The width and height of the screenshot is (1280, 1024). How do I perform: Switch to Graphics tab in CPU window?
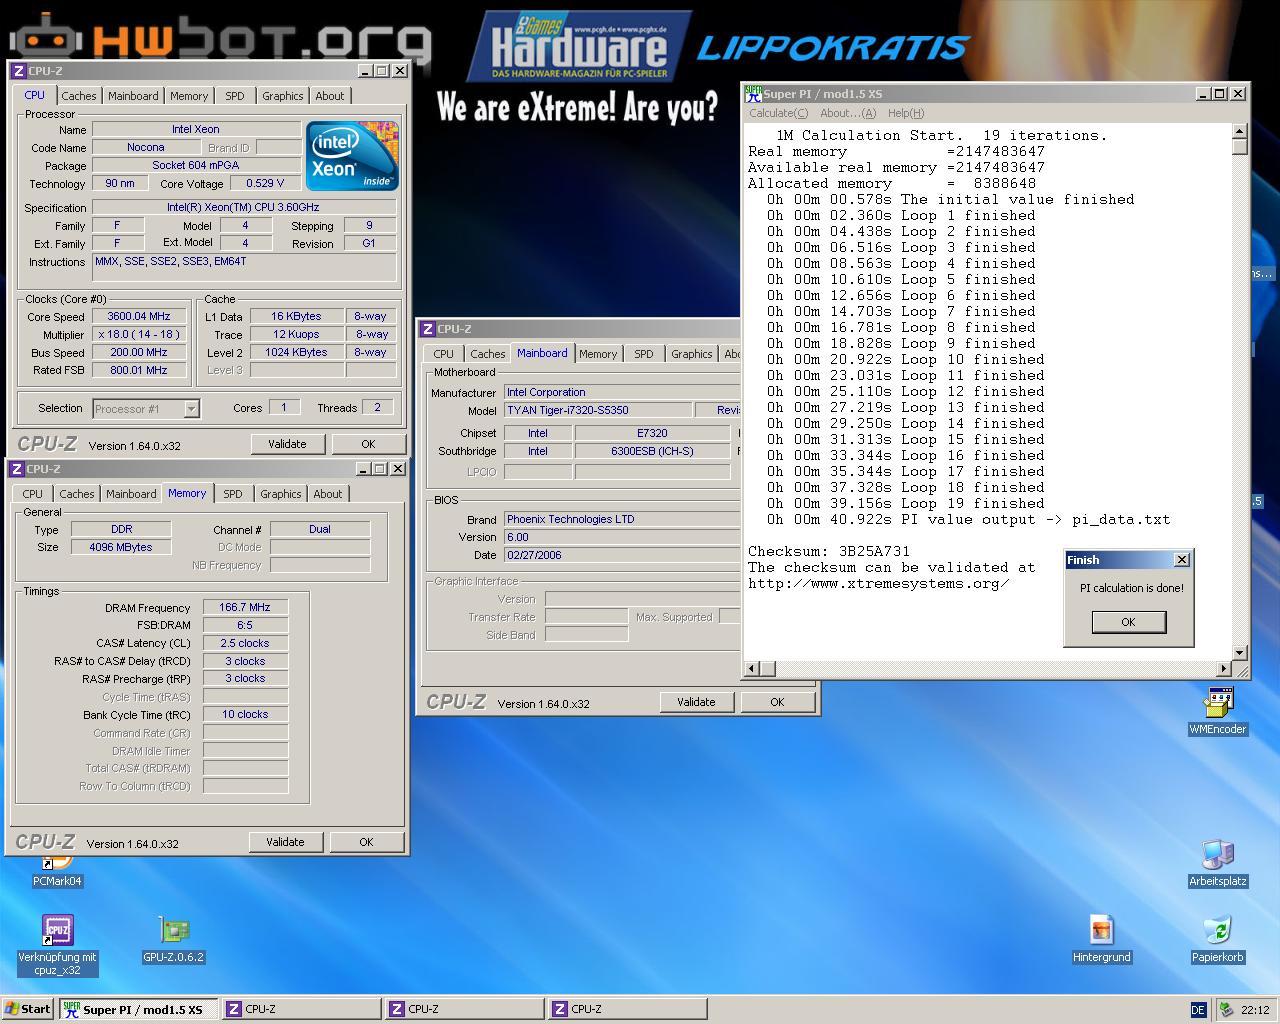point(283,96)
